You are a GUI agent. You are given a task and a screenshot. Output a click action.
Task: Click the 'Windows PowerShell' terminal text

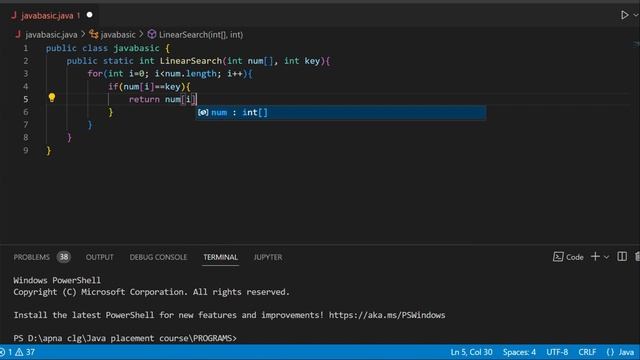[x=57, y=280]
